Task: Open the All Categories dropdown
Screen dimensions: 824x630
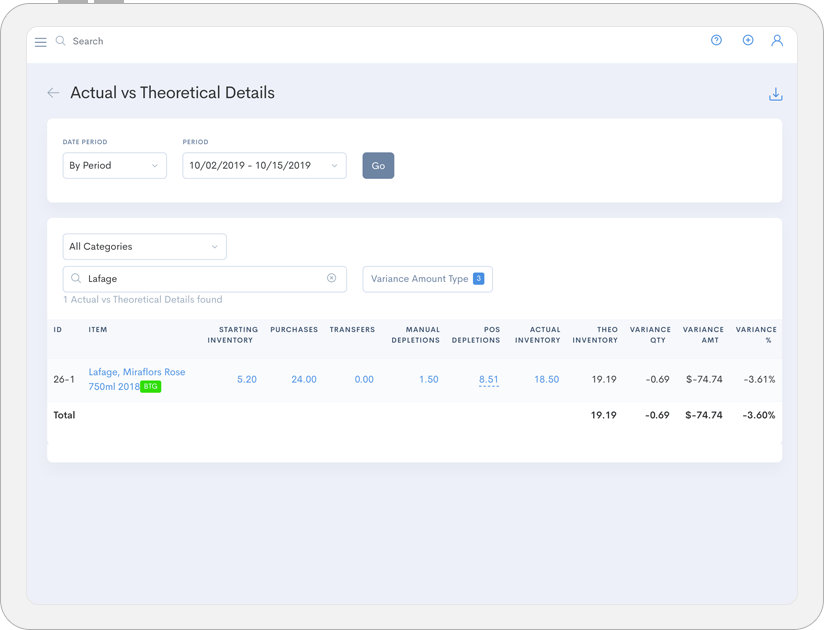Action: 145,246
